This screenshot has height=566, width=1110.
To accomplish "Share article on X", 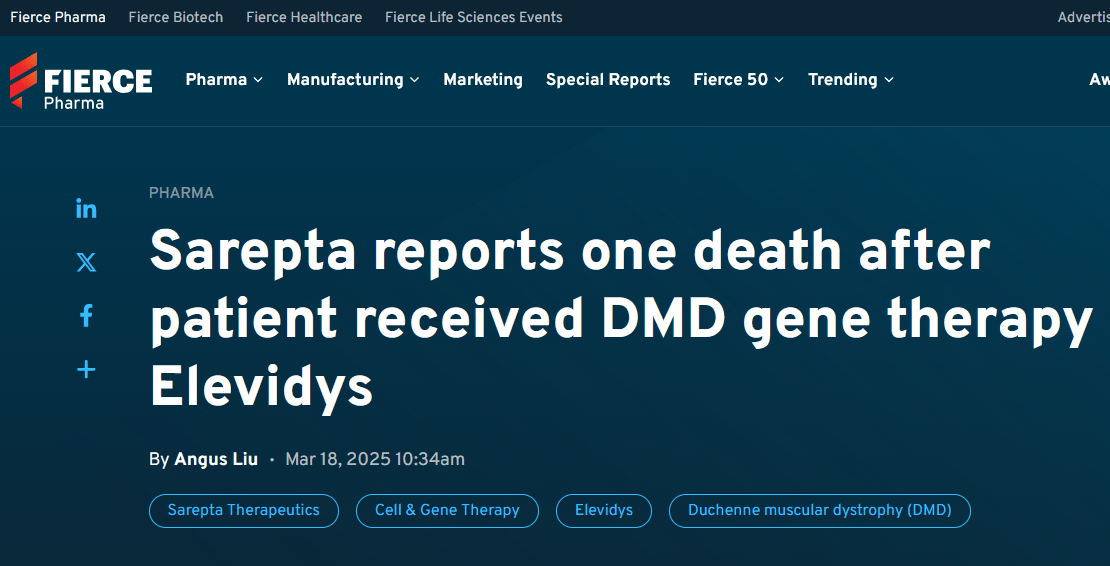I will pos(86,263).
